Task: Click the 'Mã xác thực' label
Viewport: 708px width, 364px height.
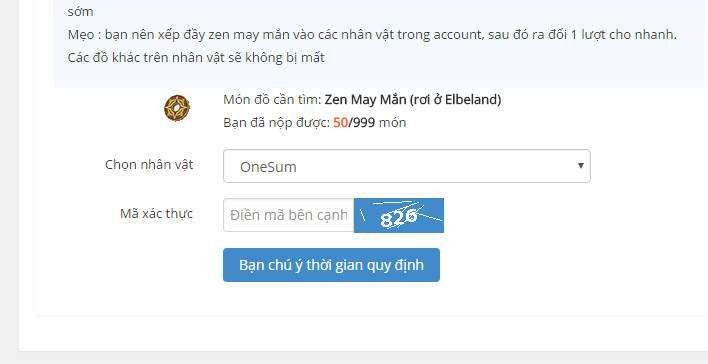Action: [156, 214]
